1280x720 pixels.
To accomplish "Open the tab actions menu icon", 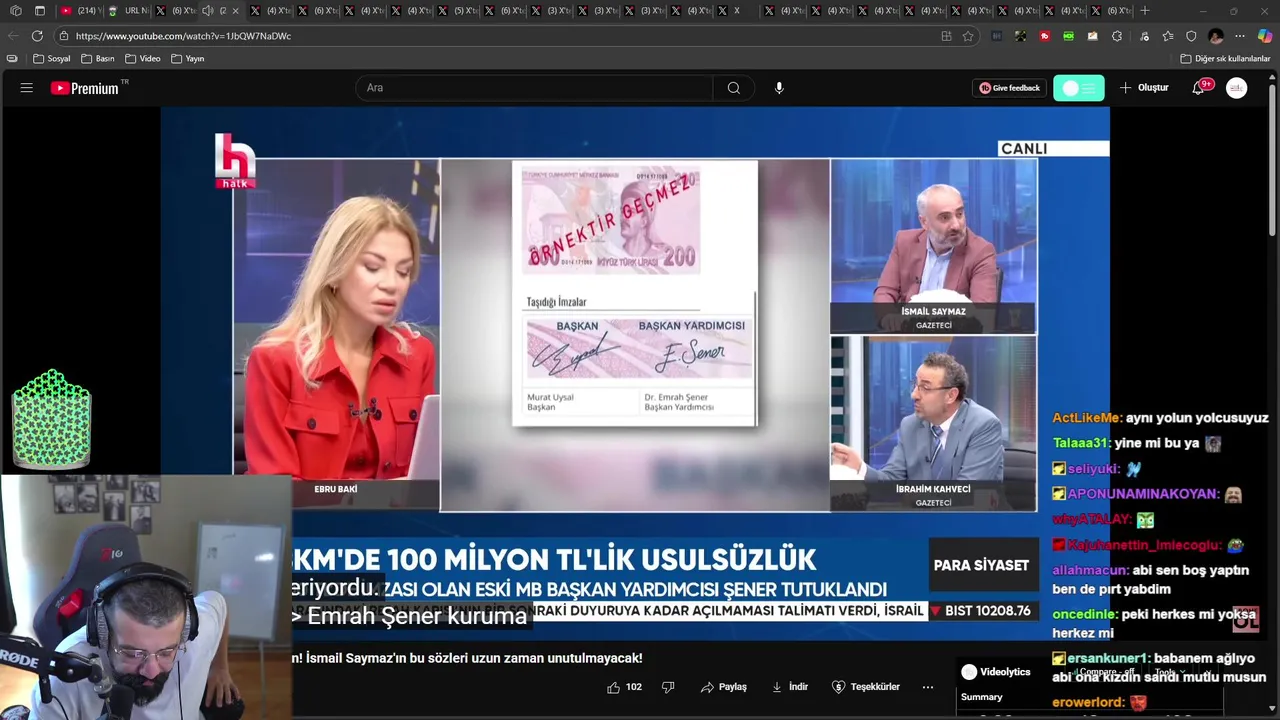I will click(40, 11).
